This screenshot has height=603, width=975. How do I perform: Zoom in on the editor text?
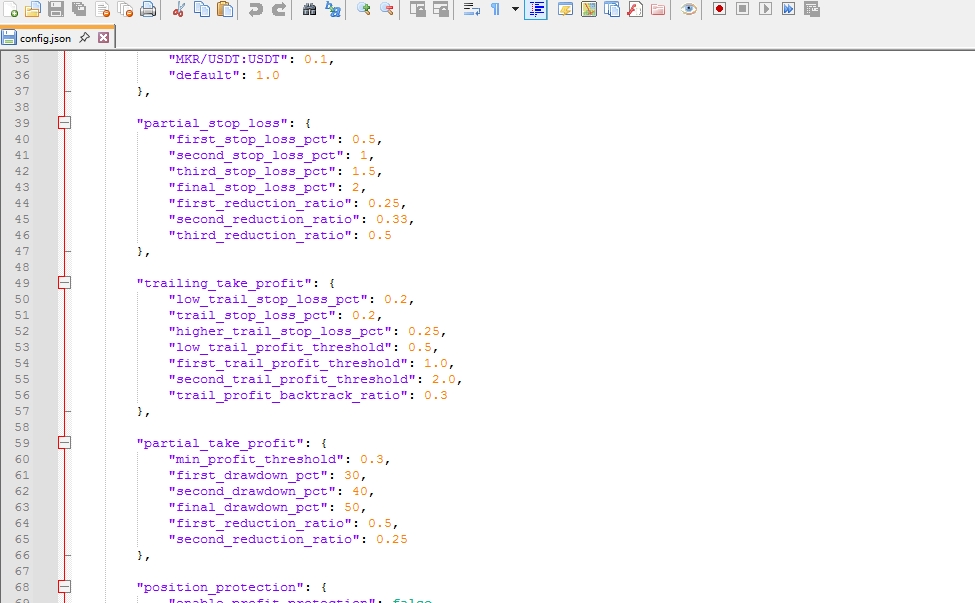[x=363, y=9]
